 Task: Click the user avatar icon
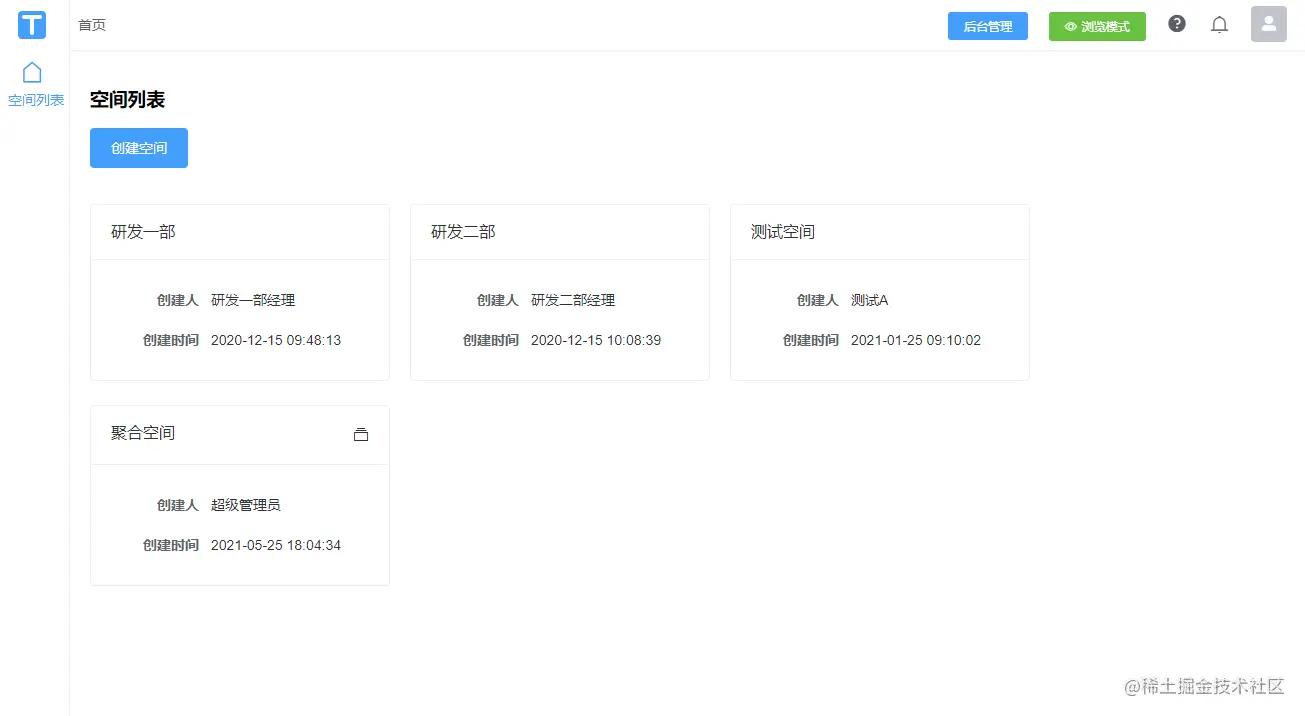[1268, 24]
